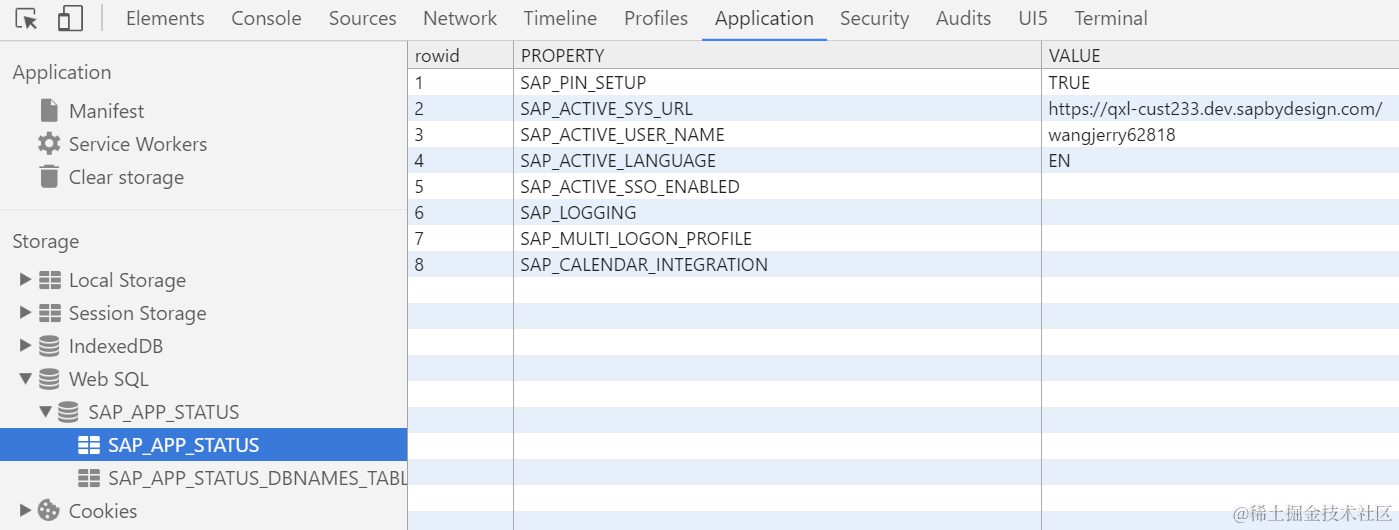The image size is (1399, 530).
Task: Click the inspect element cursor icon
Action: coord(27,18)
